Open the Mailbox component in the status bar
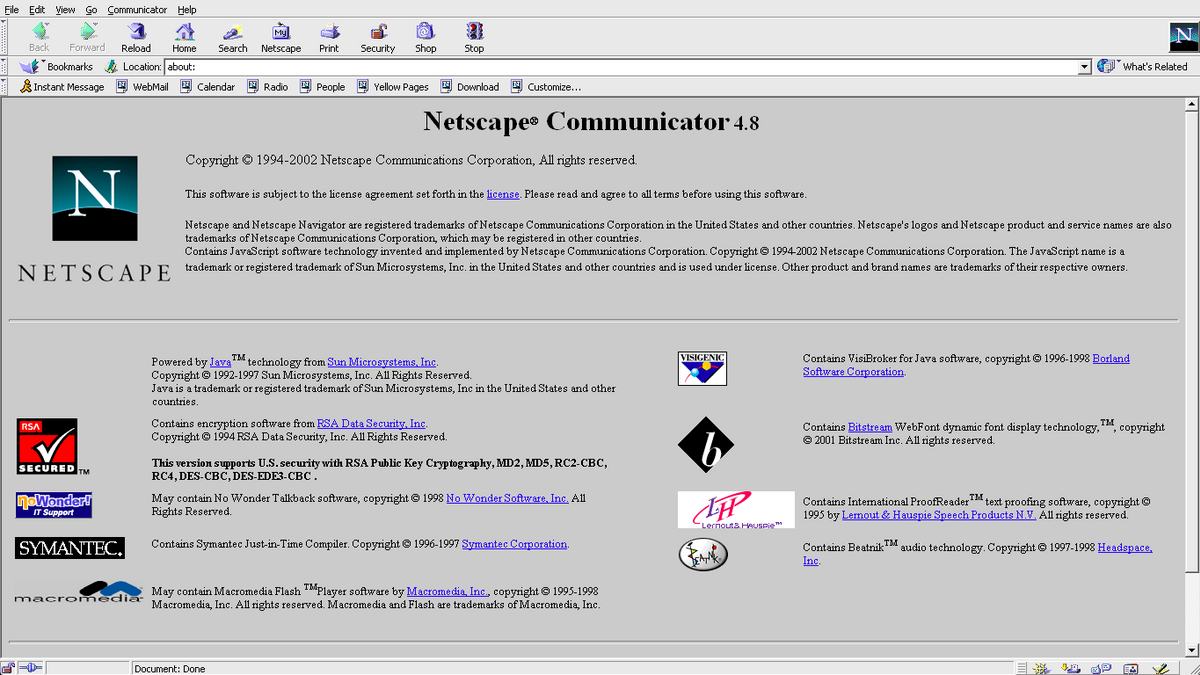 coord(1072,667)
